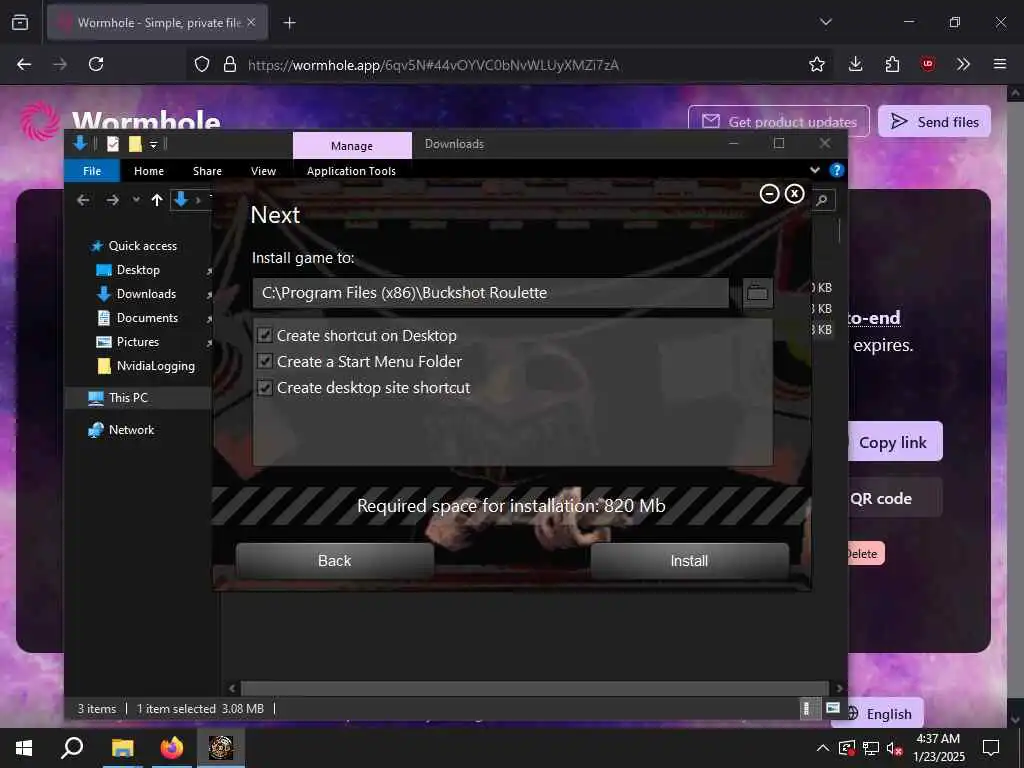This screenshot has width=1024, height=768.
Task: Switch Explorer to details view icon
Action: [807, 709]
